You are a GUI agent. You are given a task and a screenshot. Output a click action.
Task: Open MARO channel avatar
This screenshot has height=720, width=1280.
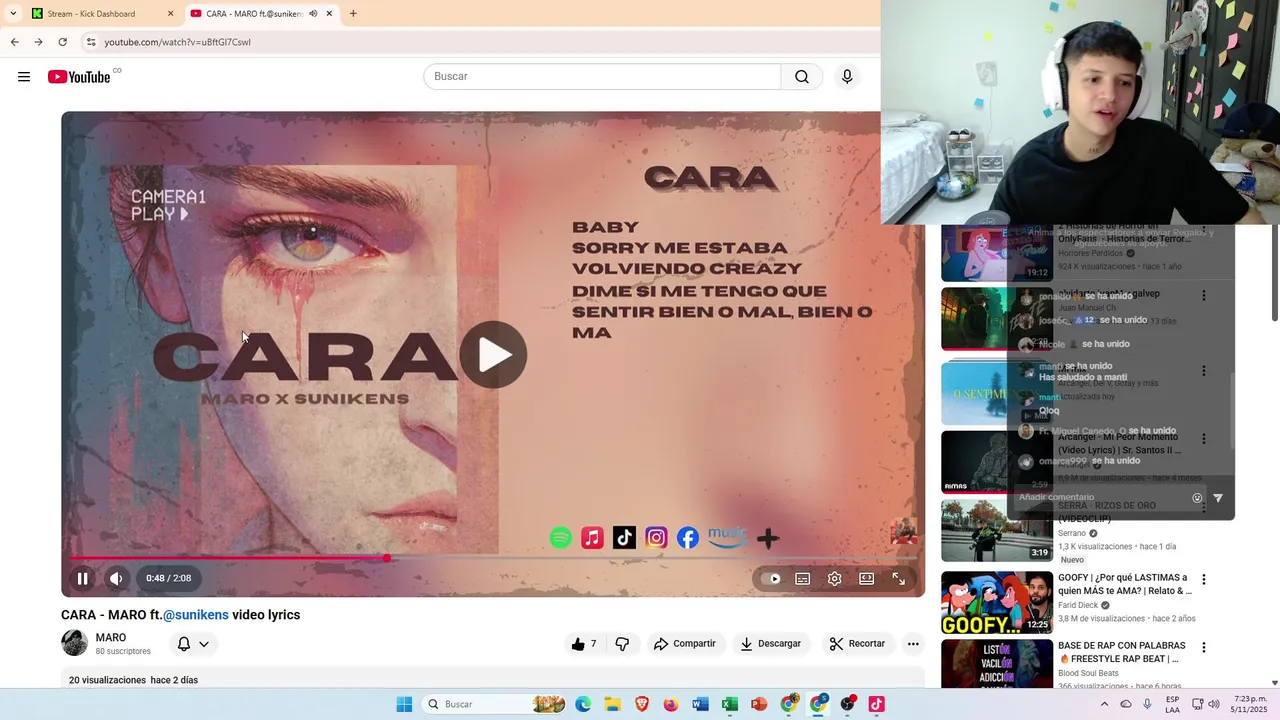[x=75, y=643]
